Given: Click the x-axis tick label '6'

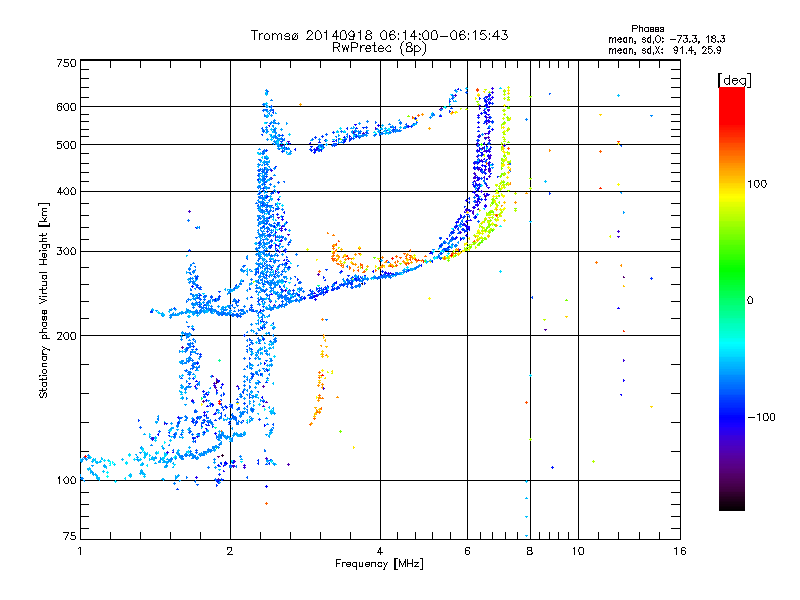Looking at the screenshot, I should click(467, 551).
